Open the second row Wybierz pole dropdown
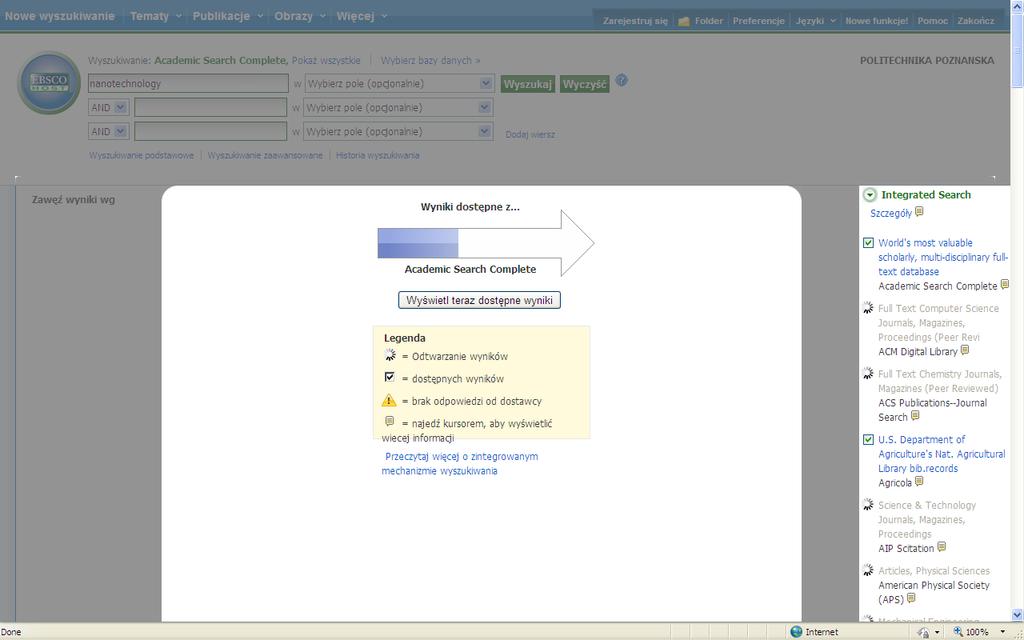 pos(485,107)
